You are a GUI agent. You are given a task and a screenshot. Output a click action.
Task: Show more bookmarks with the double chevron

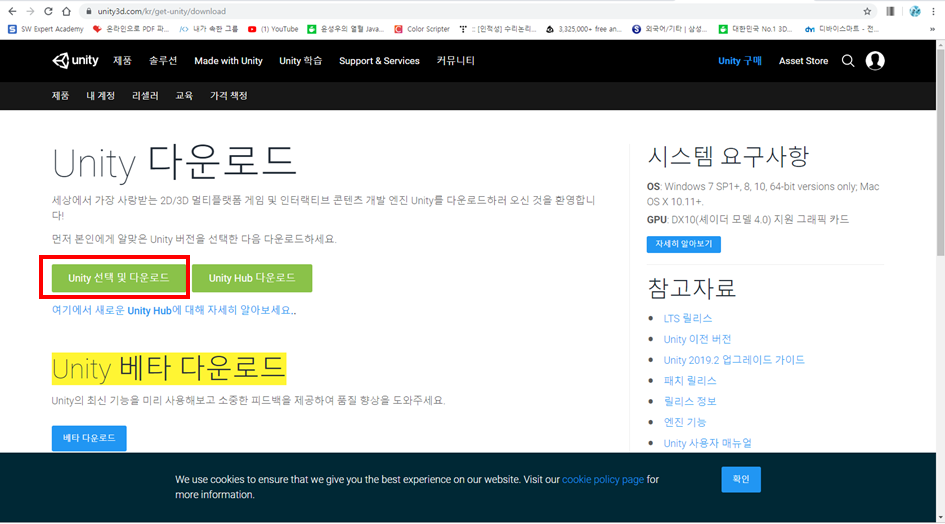[x=932, y=28]
